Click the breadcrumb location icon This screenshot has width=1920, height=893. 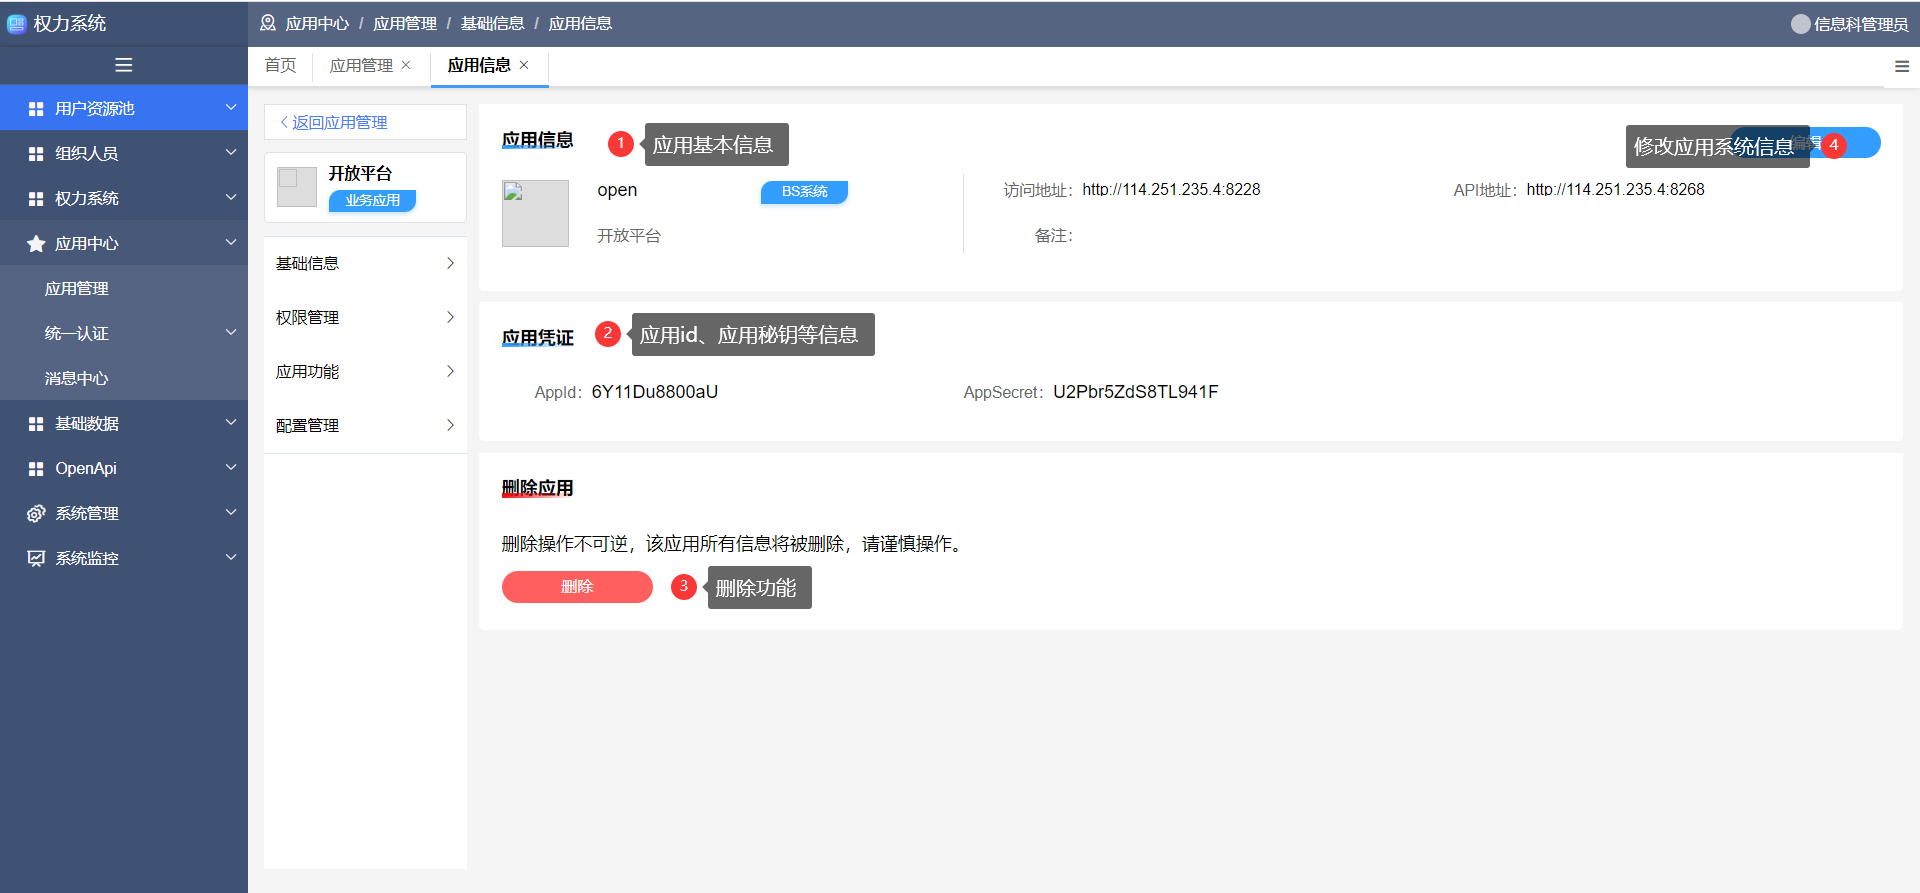click(x=268, y=23)
